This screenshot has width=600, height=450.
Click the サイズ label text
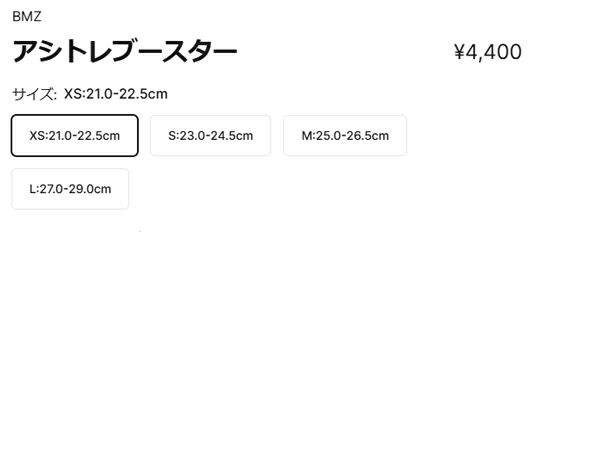click(34, 95)
